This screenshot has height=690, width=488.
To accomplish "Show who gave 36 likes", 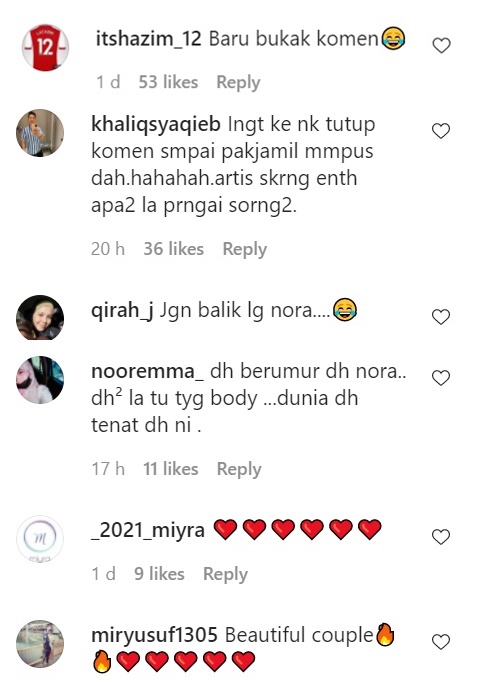I will tap(173, 249).
